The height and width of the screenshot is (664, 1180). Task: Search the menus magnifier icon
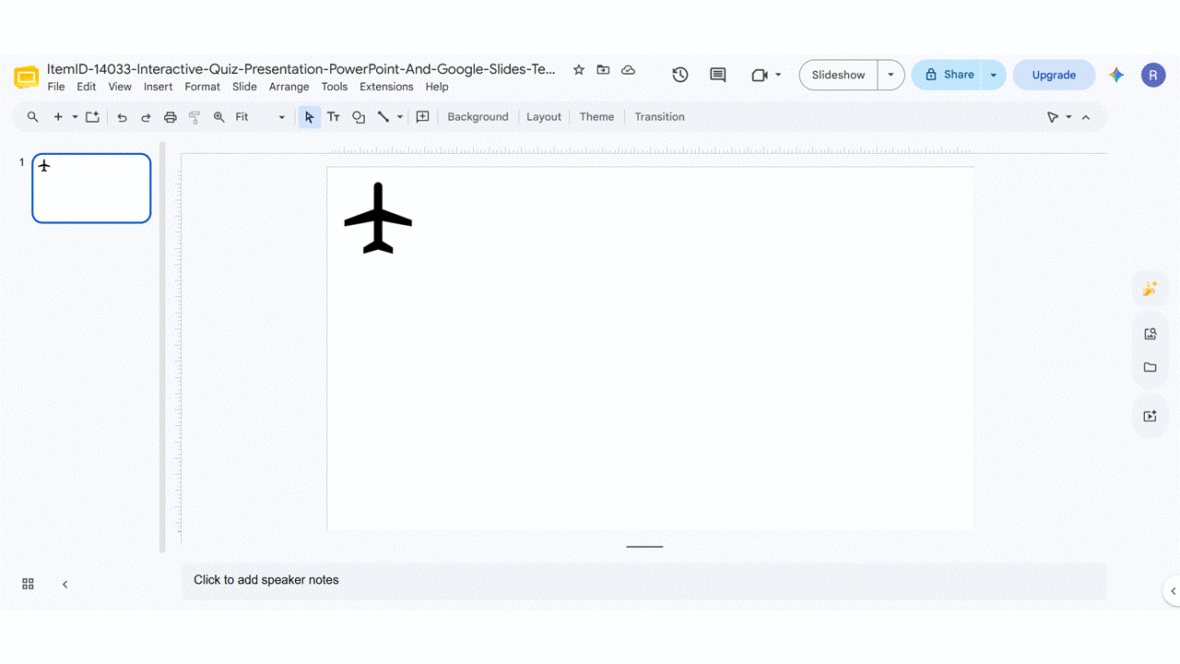tap(32, 117)
